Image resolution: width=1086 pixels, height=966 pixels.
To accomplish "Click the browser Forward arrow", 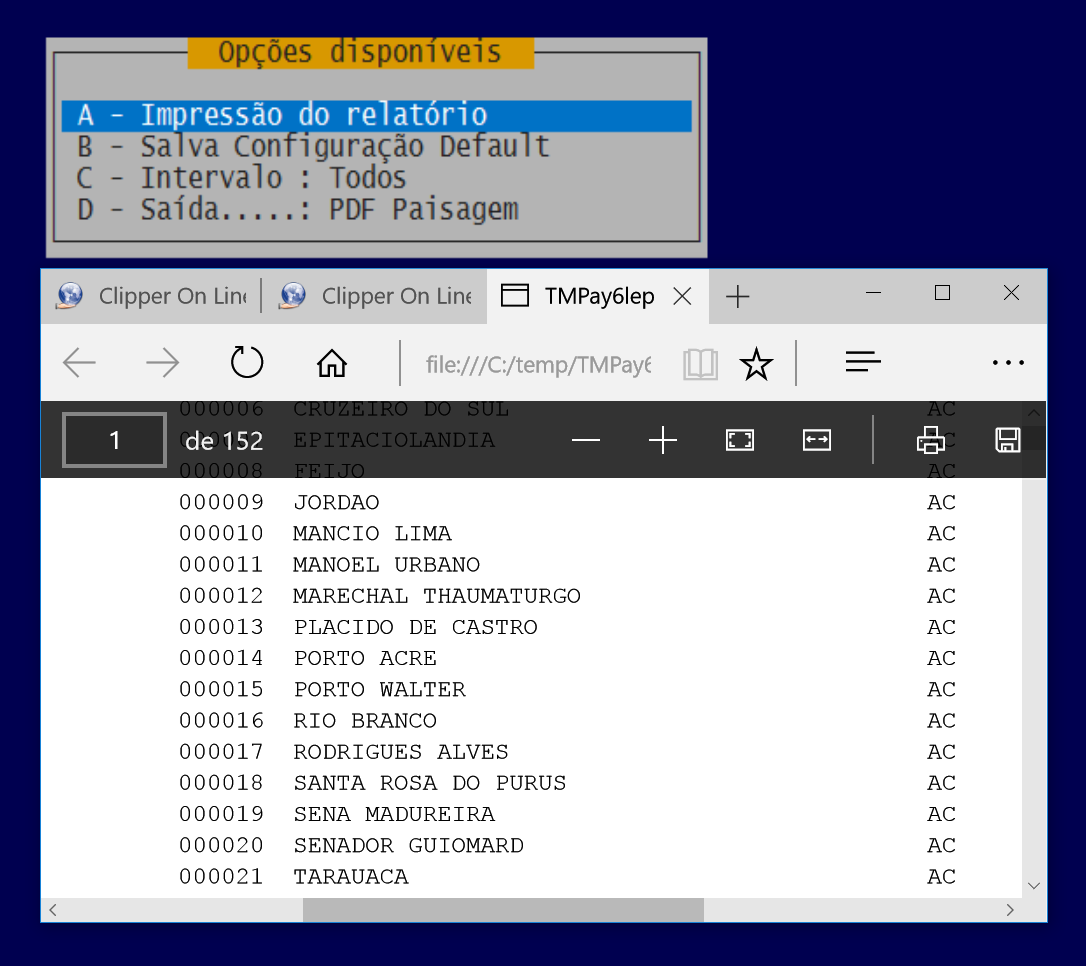I will [162, 363].
